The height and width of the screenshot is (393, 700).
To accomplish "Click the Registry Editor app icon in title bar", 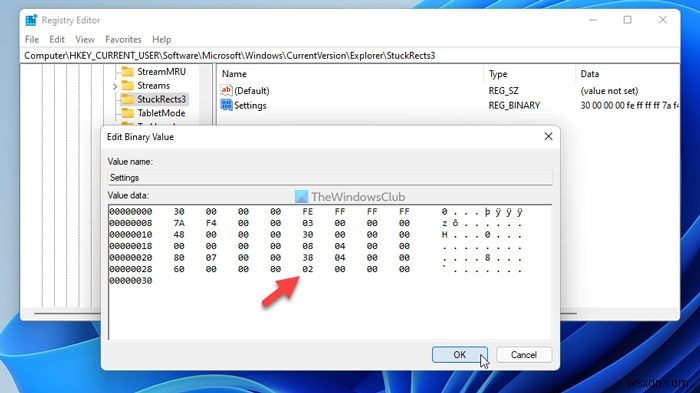I will point(31,20).
